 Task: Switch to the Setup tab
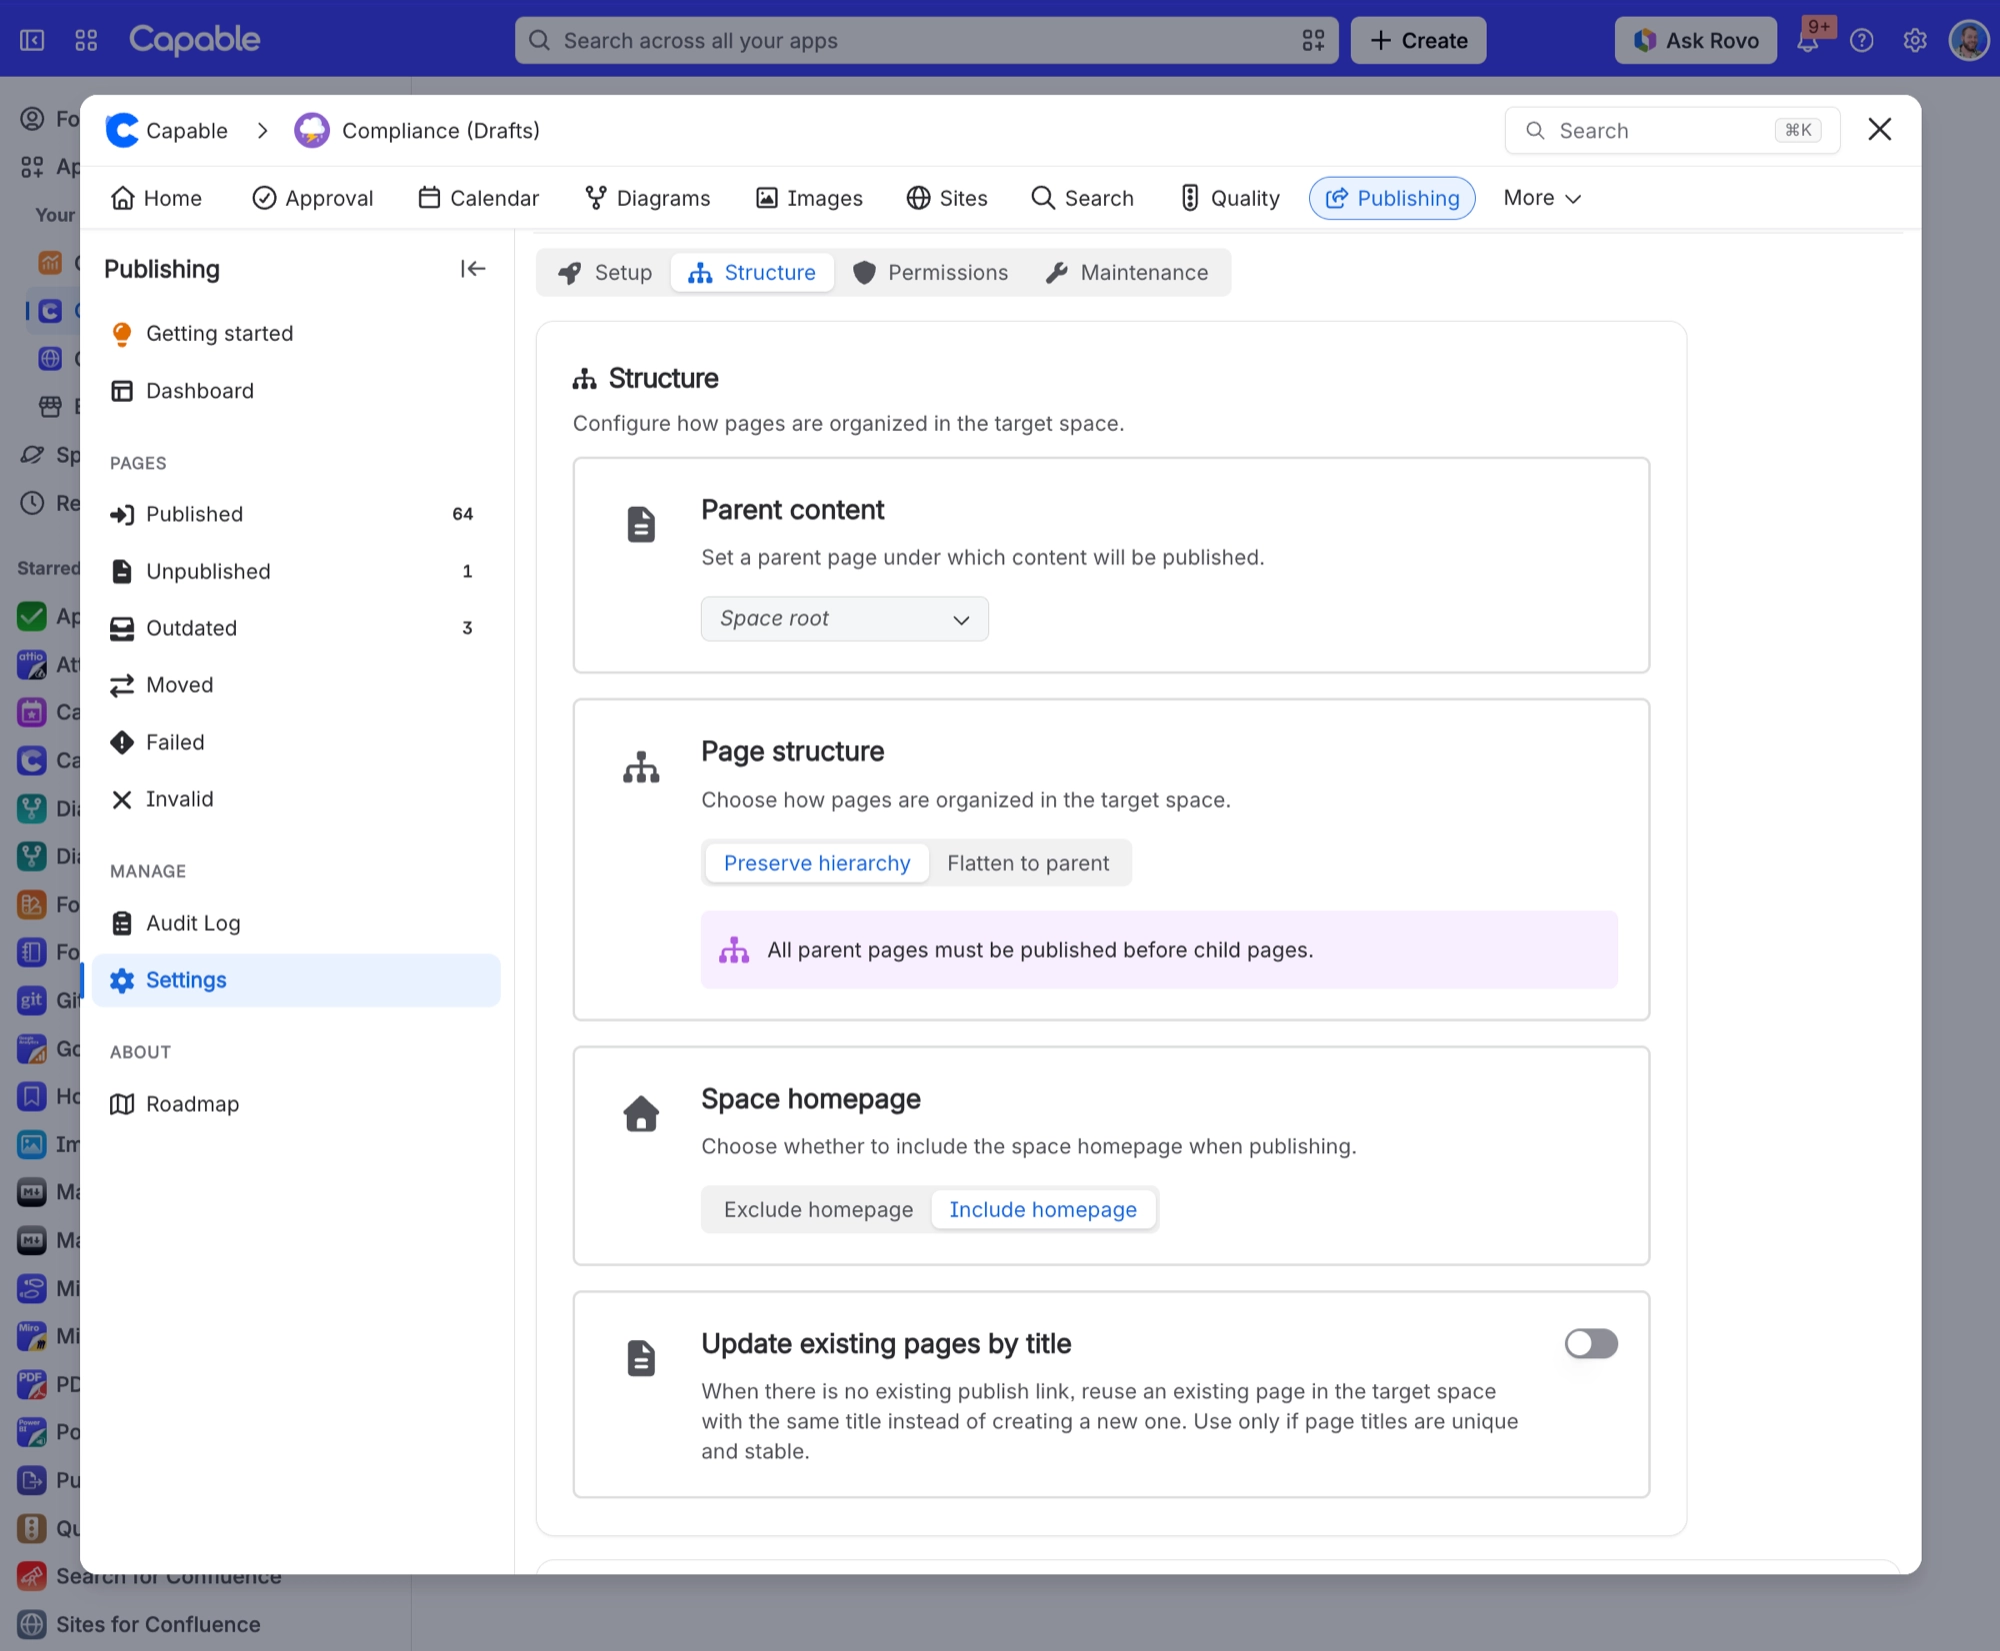coord(606,273)
